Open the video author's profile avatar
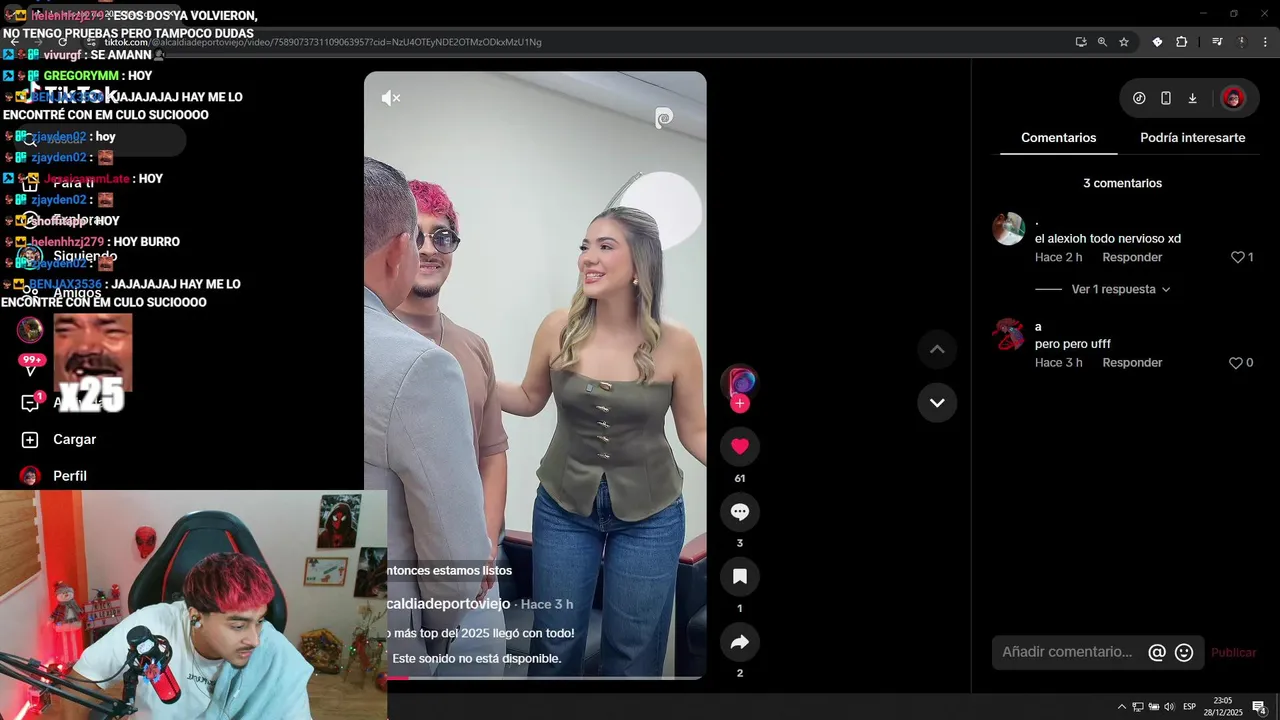This screenshot has height=720, width=1280. 740,383
